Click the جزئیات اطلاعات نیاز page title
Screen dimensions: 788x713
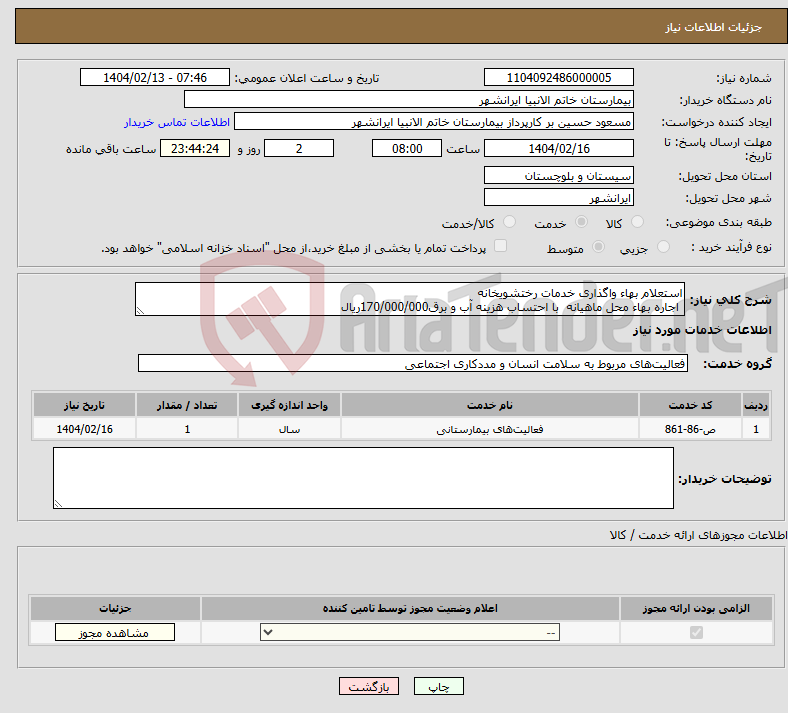pos(714,27)
